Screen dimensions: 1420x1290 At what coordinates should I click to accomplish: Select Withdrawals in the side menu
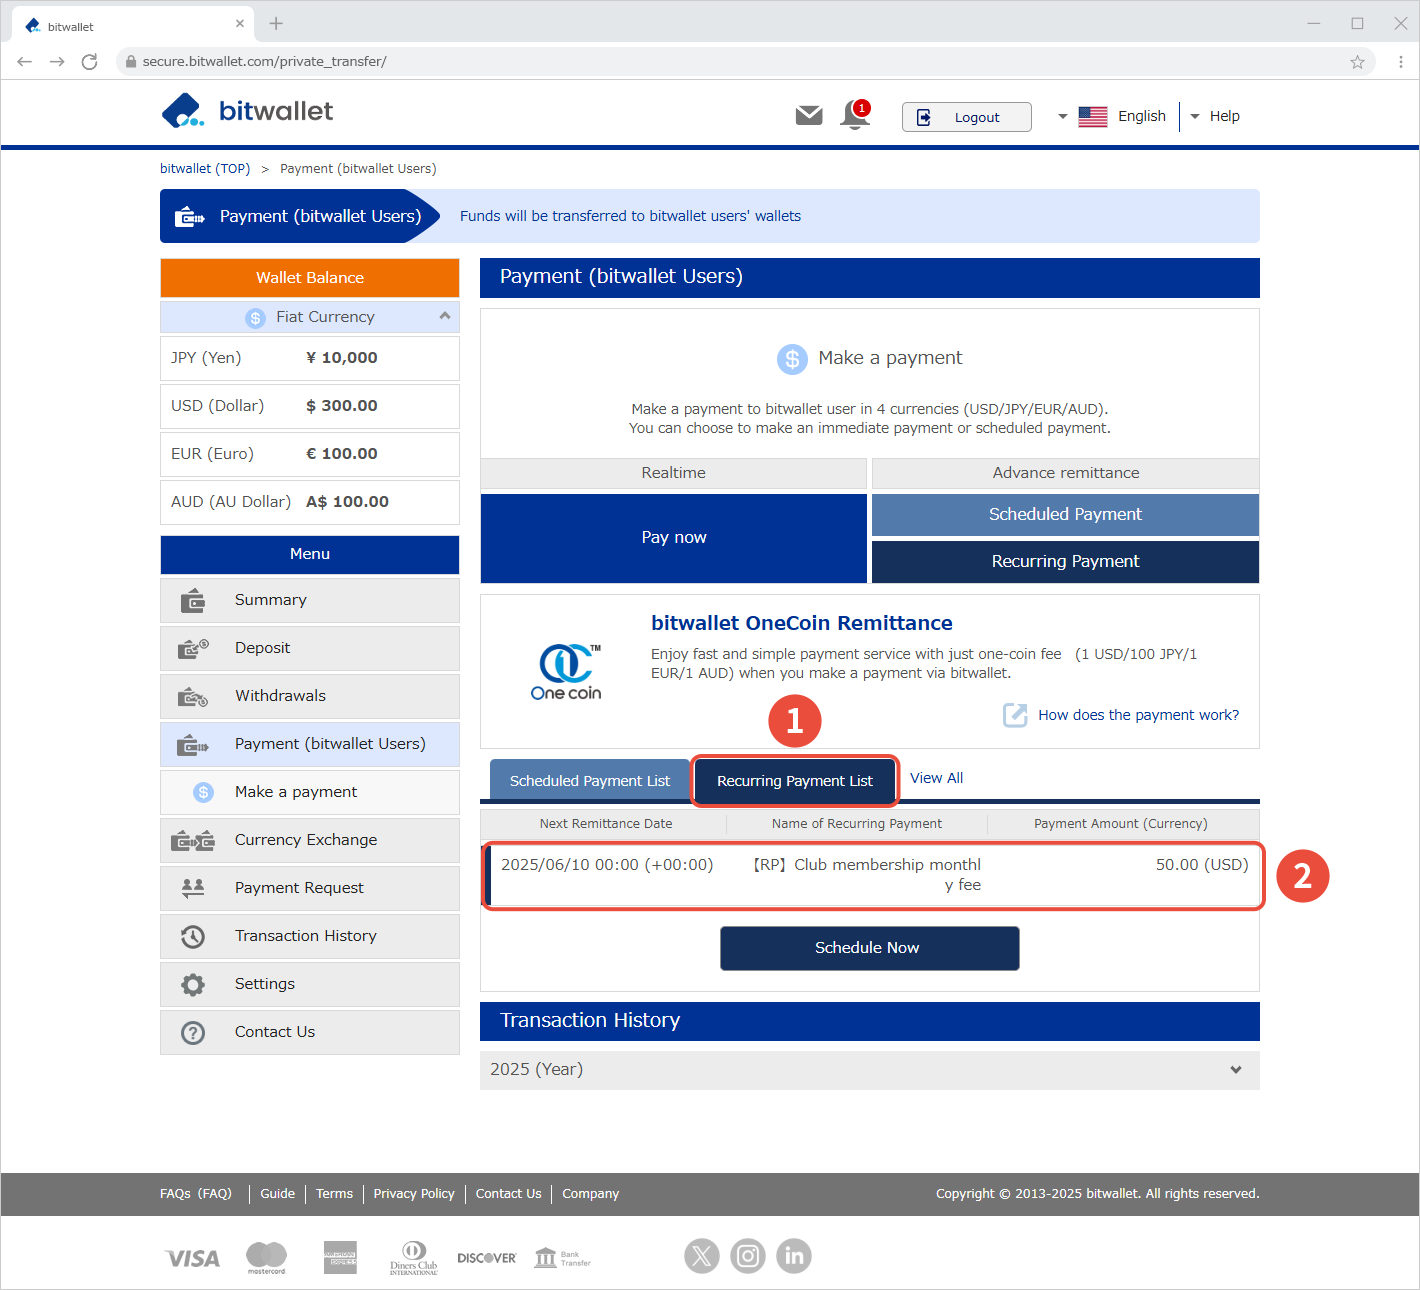(x=310, y=696)
